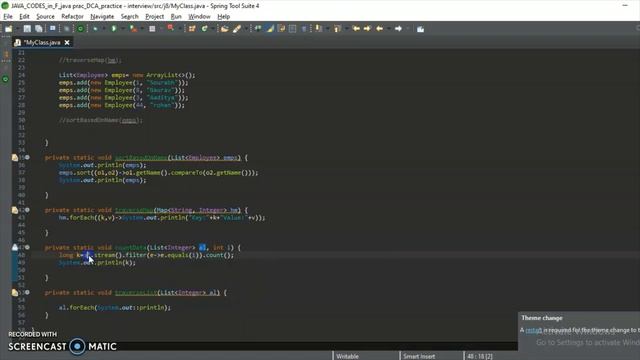The height and width of the screenshot is (360, 640).
Task: Click the warning marker beside traverseList method
Action: point(15,293)
